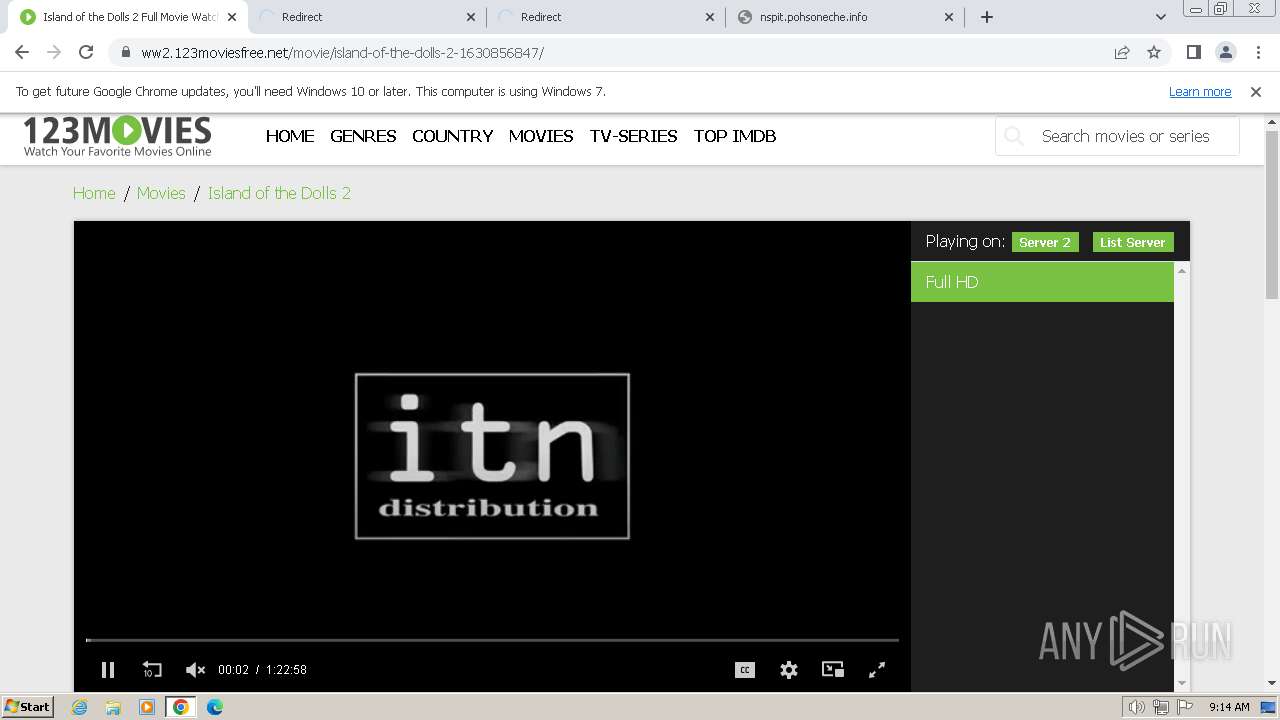Open Chrome taskbar icon
Screen dimensions: 1280x720
pos(180,707)
